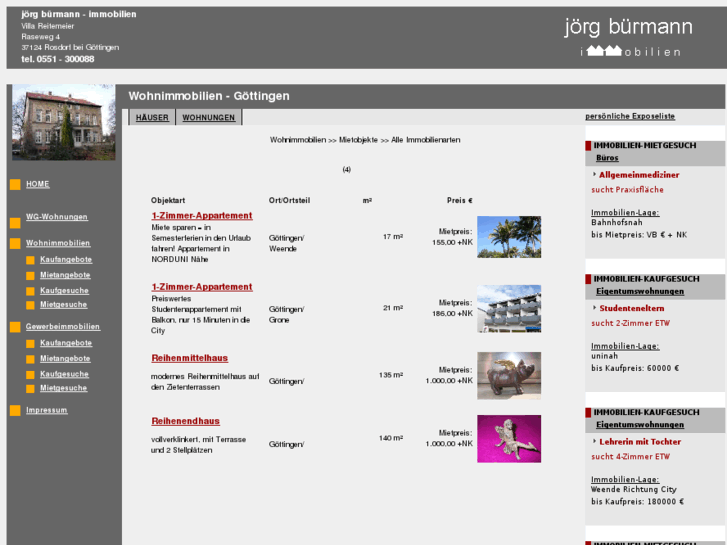Click the '140 m²' area value
This screenshot has height=545, width=727.
coord(391,438)
